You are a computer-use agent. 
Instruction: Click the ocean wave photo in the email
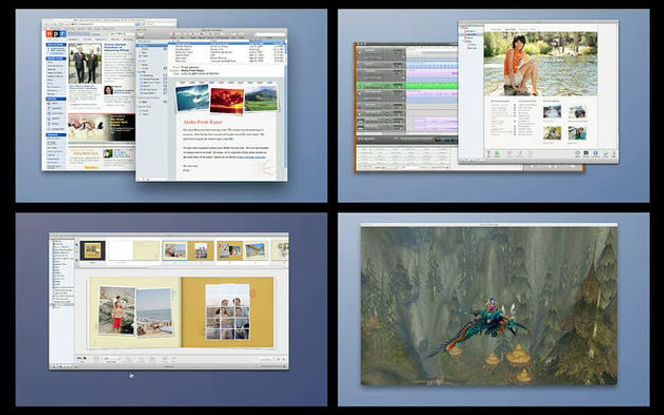click(x=192, y=98)
